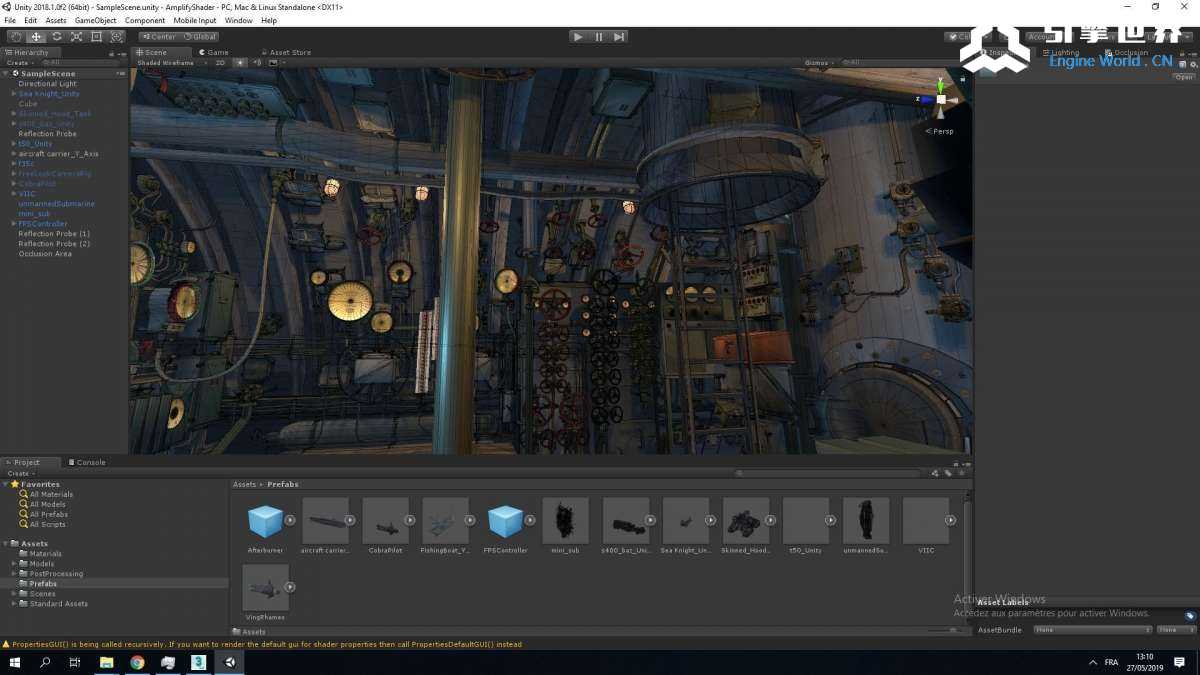Expand the PostProcessing folder
This screenshot has width=1200, height=675.
tap(14, 574)
